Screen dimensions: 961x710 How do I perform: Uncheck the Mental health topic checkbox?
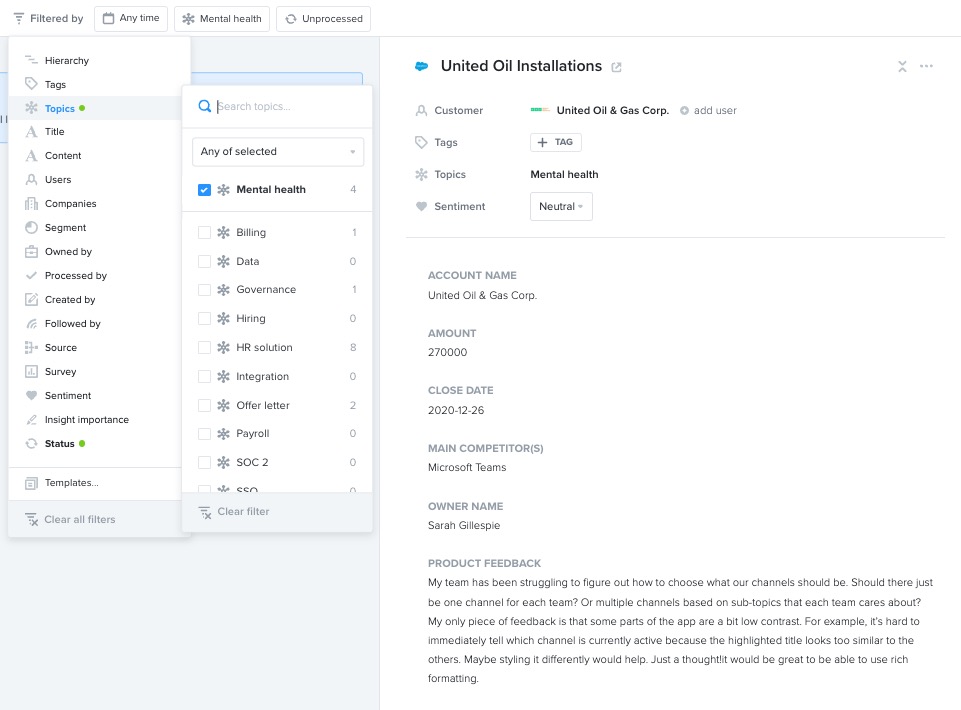(x=205, y=189)
